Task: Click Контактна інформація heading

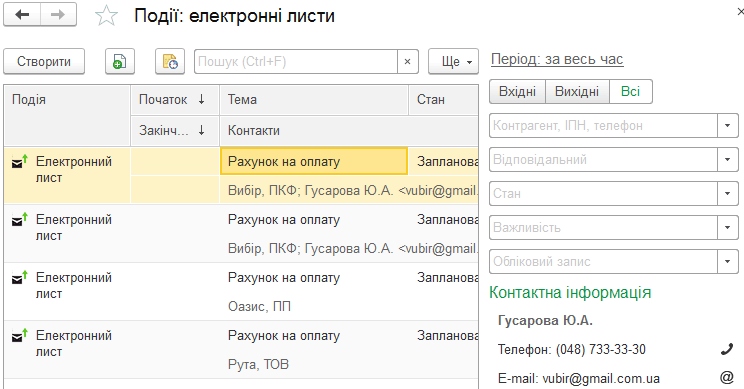Action: [x=570, y=293]
